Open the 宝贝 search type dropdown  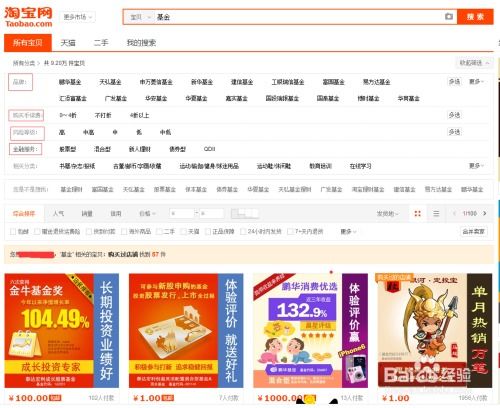[x=139, y=17]
